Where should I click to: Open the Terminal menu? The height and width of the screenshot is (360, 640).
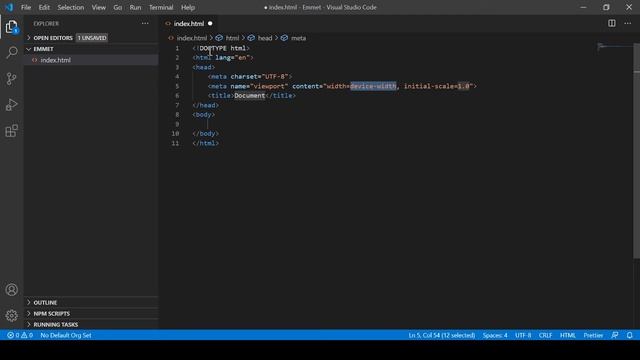point(161,7)
